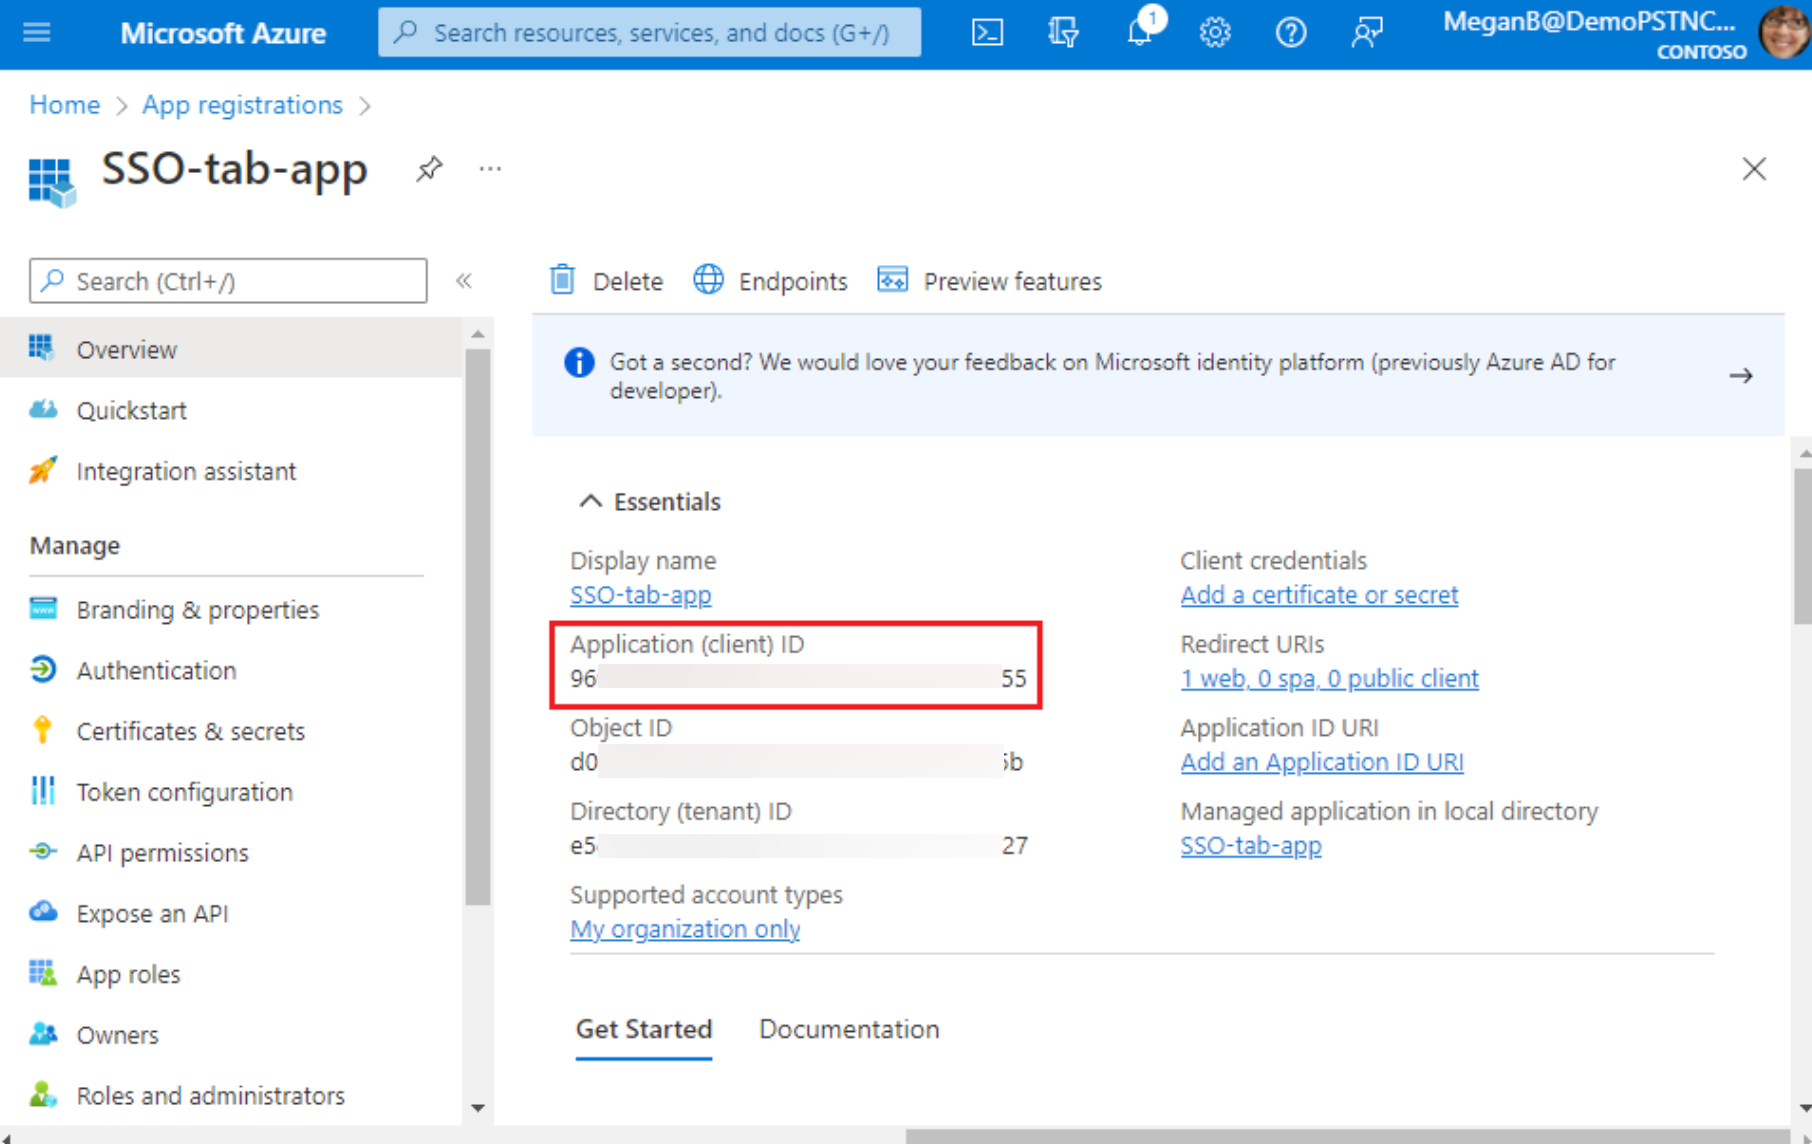Click Add a certificate or secret link

[1318, 595]
